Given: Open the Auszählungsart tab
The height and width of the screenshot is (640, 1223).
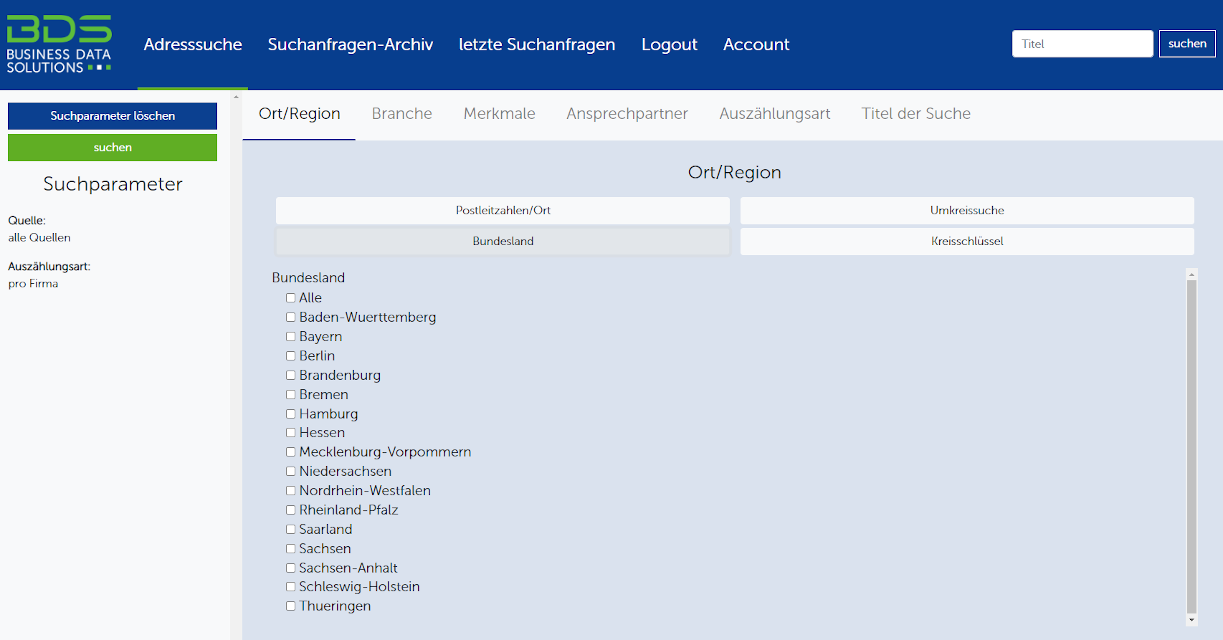Looking at the screenshot, I should [775, 114].
